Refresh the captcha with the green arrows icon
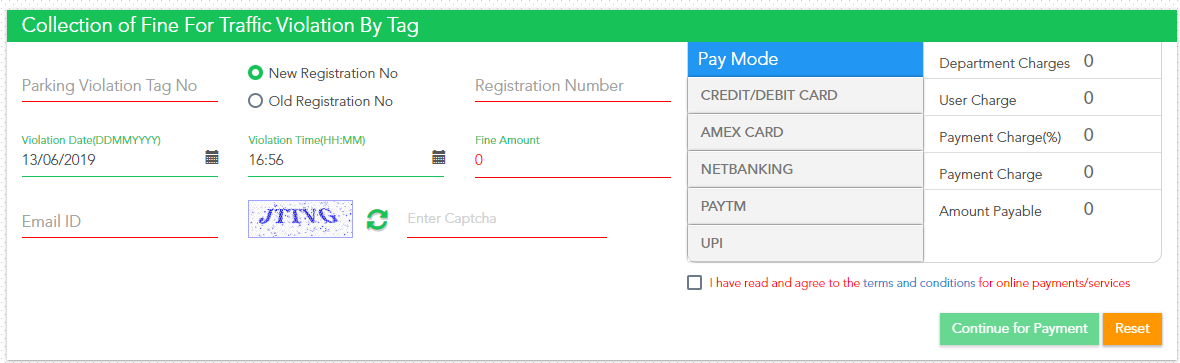This screenshot has width=1180, height=363. 377,219
